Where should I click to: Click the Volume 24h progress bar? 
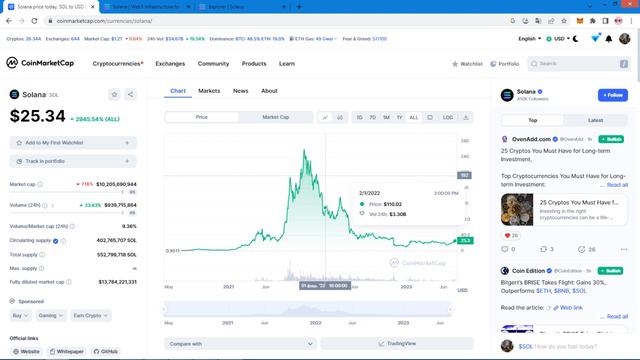click(x=66, y=213)
